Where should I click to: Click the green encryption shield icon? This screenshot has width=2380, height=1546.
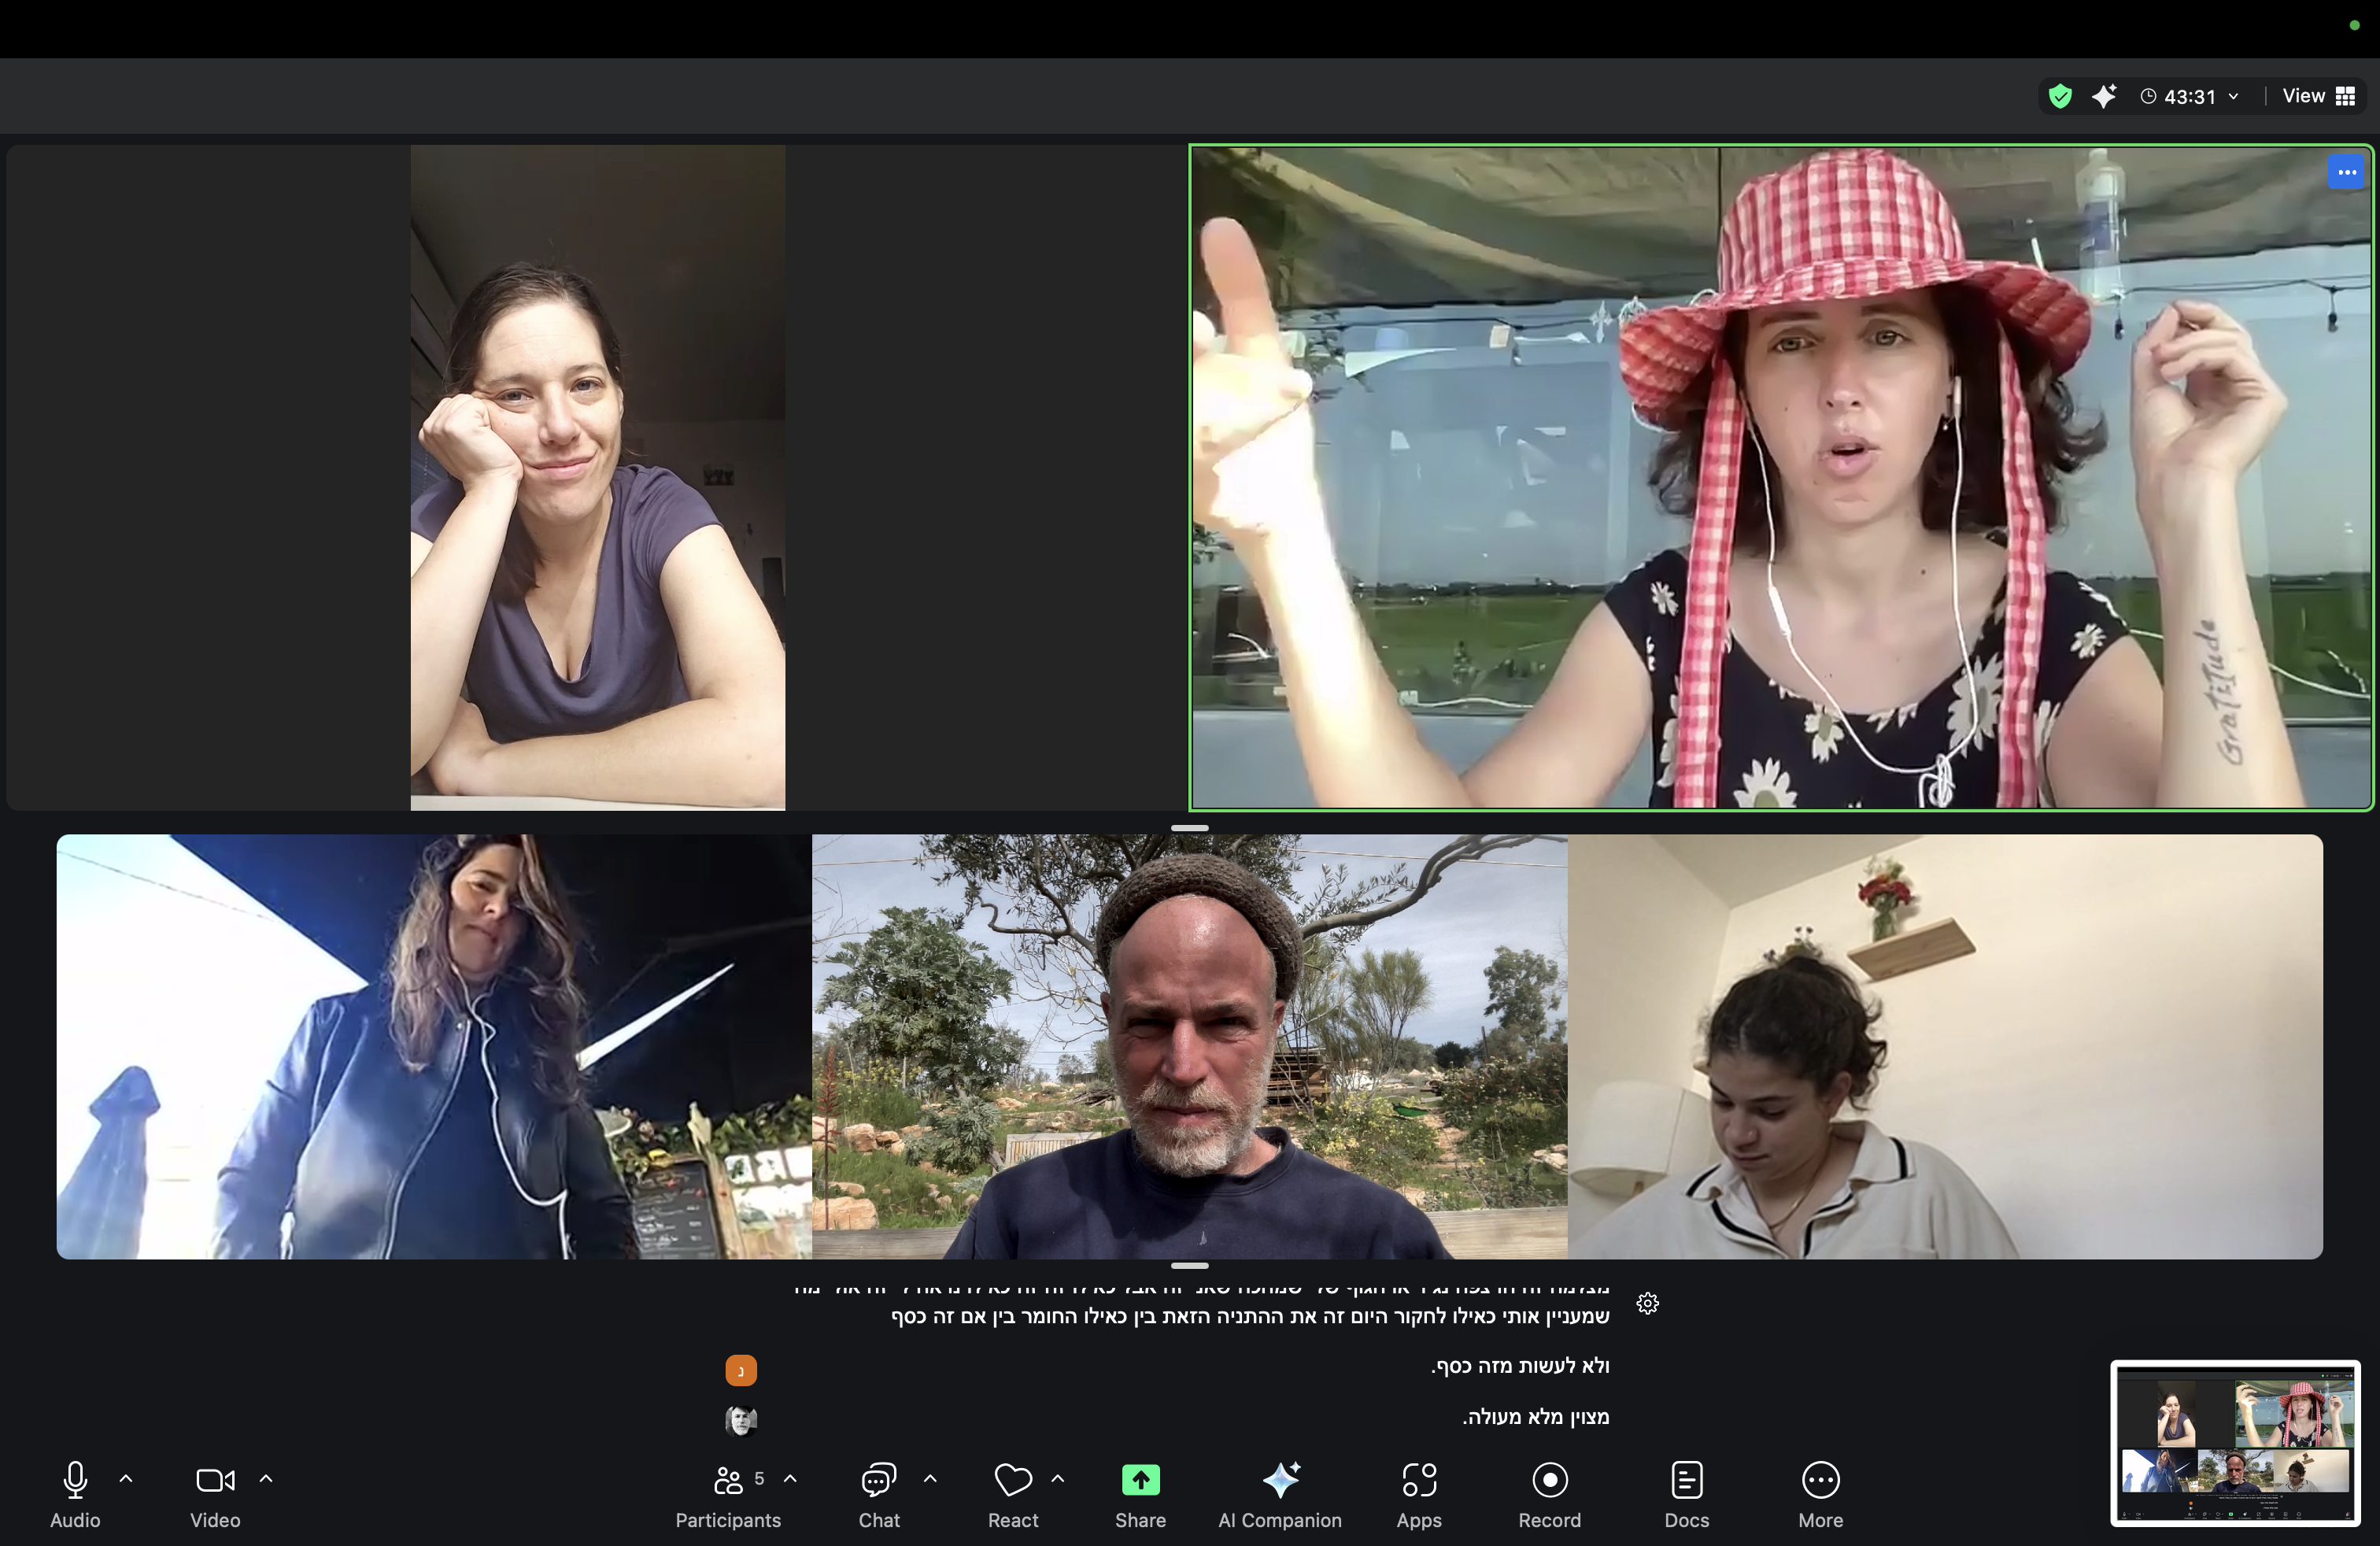point(2060,96)
